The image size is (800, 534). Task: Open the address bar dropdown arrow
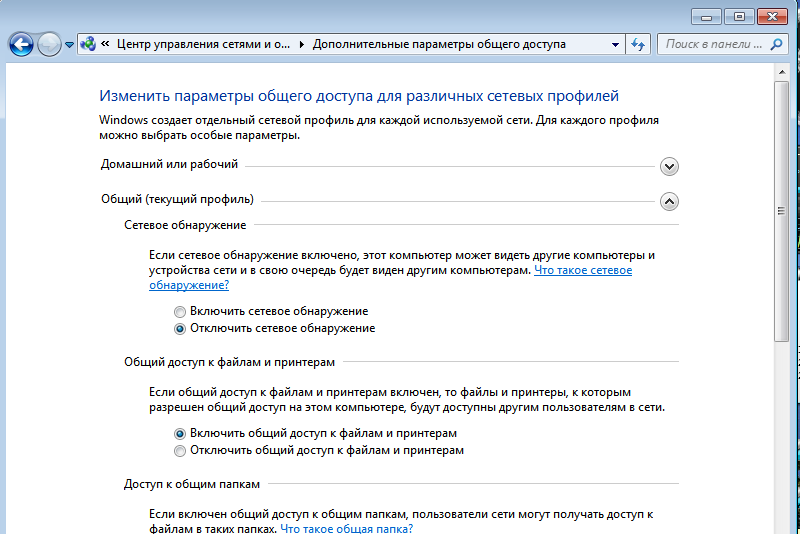click(x=615, y=45)
